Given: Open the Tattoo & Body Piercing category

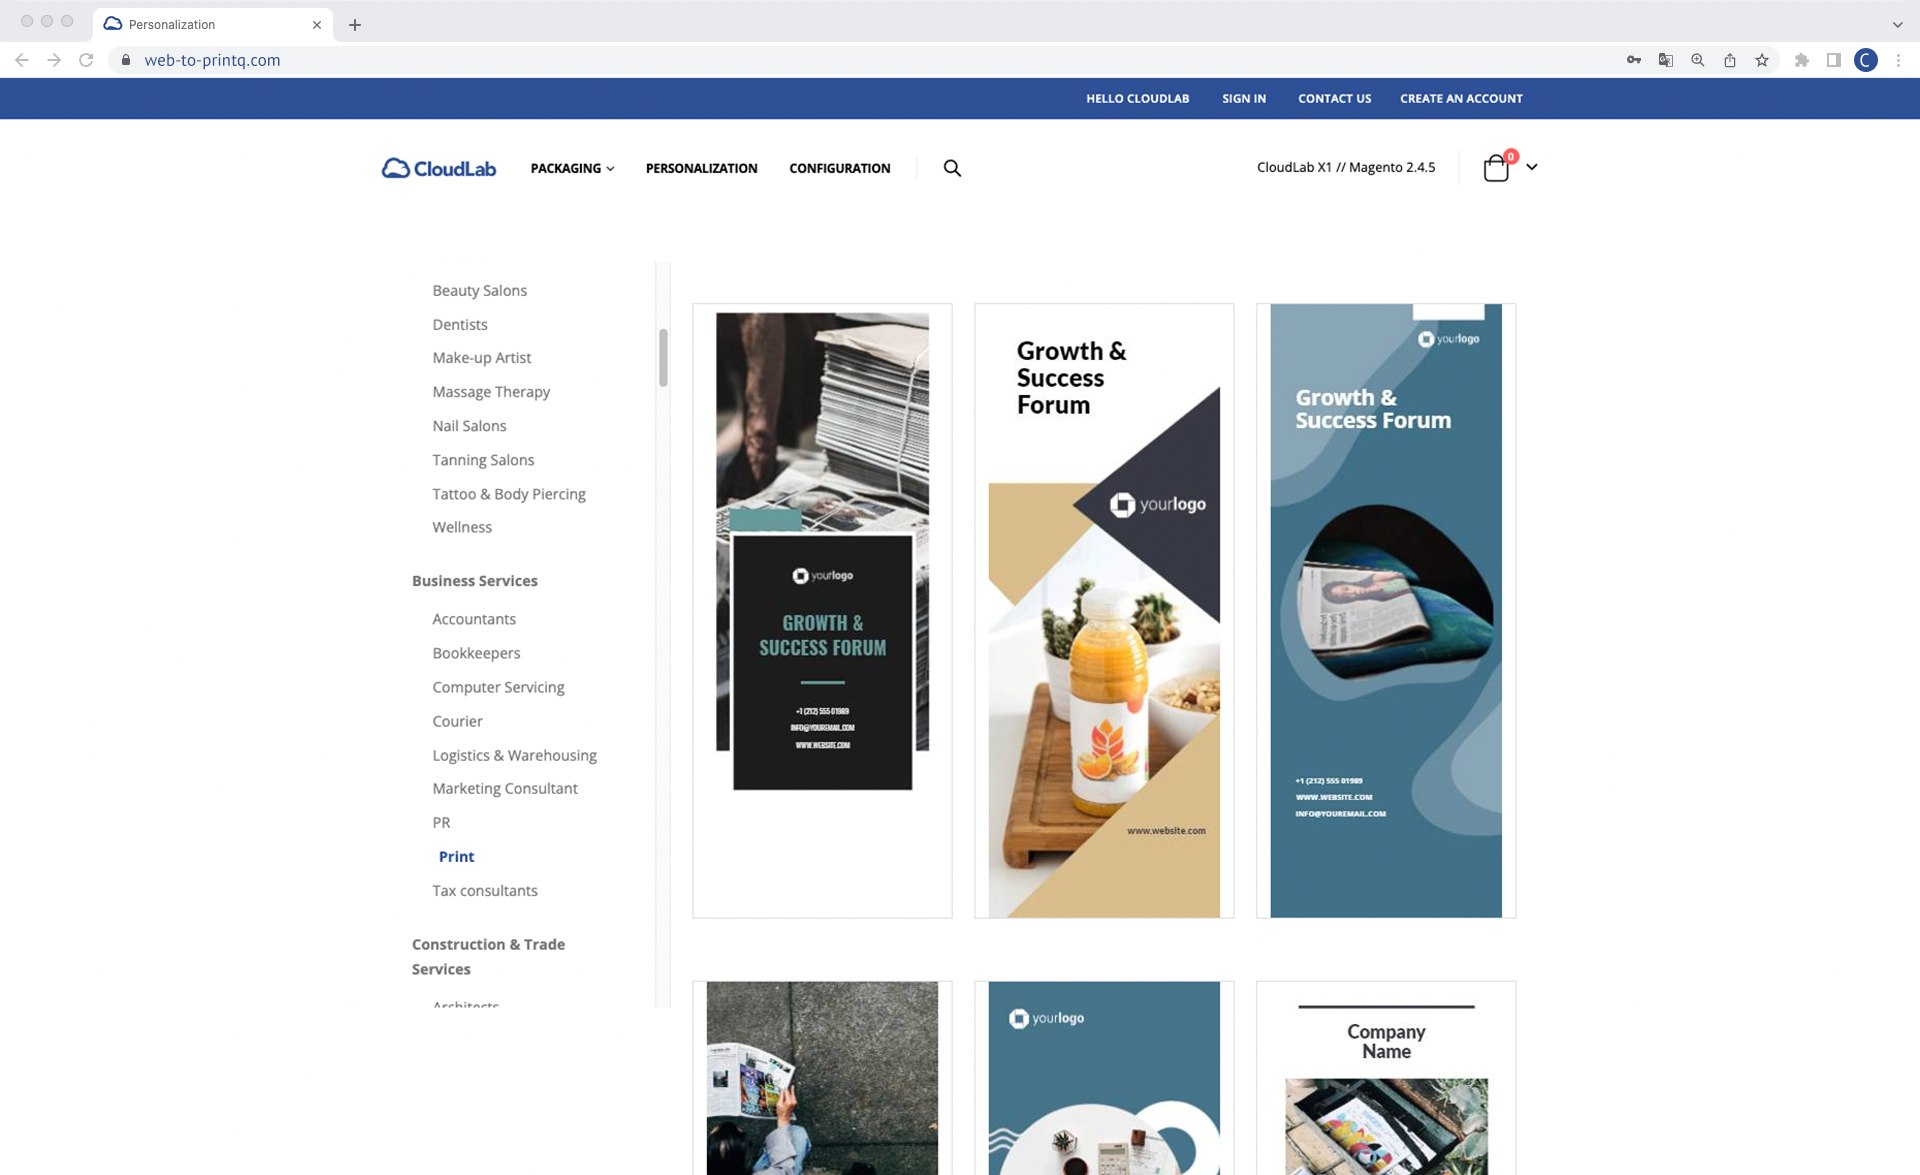Looking at the screenshot, I should click(509, 493).
